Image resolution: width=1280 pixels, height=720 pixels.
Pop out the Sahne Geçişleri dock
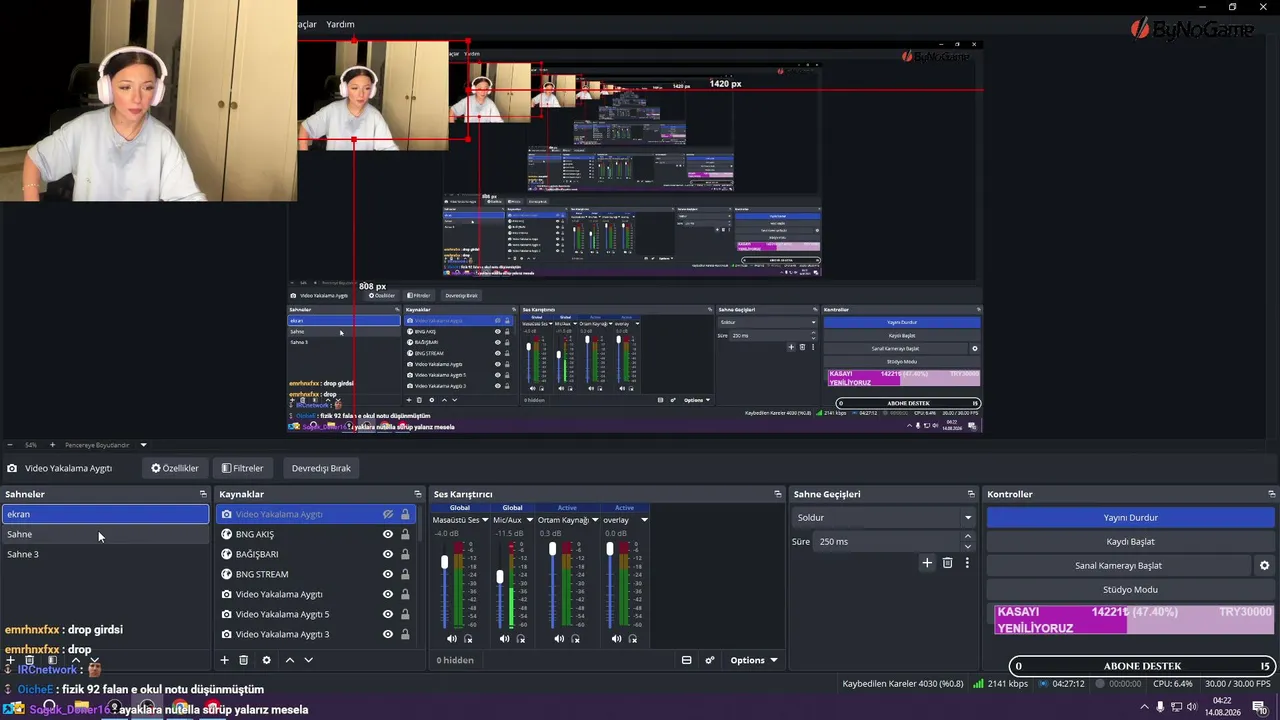[x=971, y=494]
